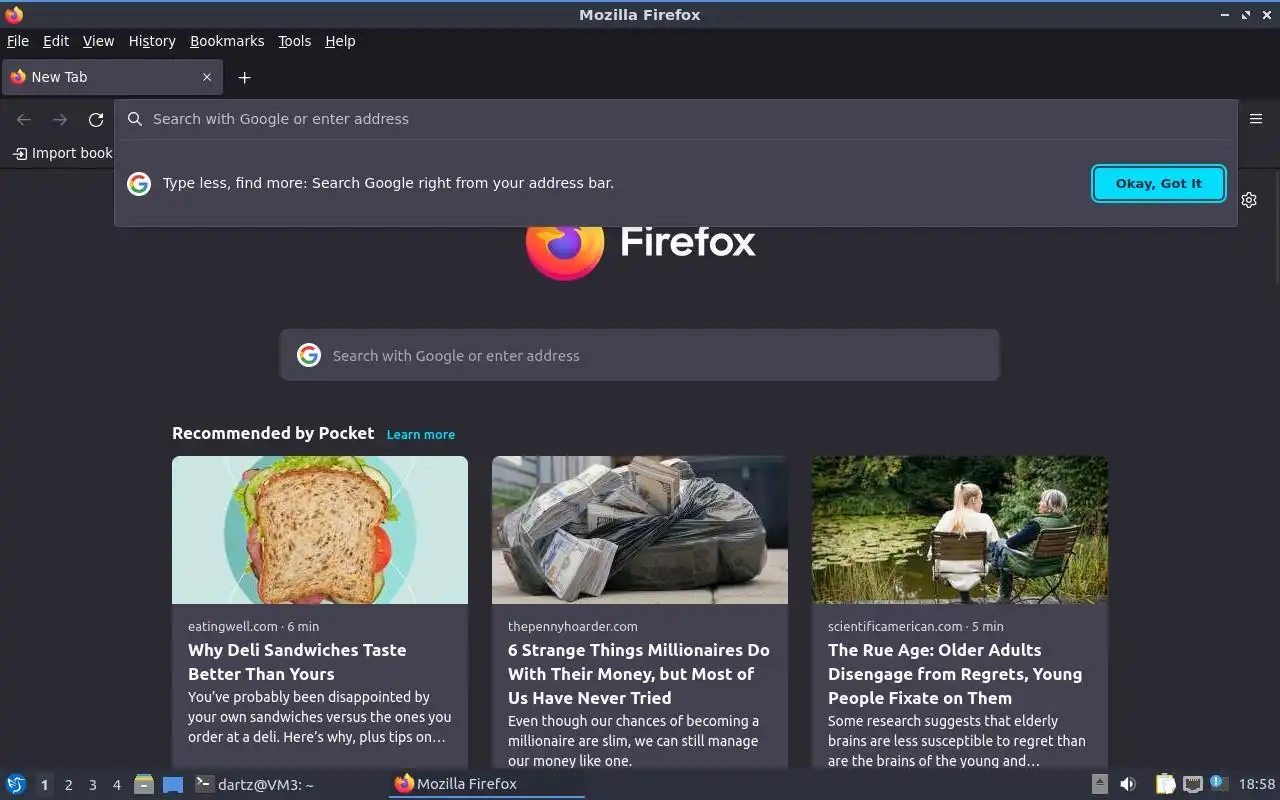Open Why Deli Sandwiches Taste Better headline
The image size is (1280, 800).
point(297,662)
